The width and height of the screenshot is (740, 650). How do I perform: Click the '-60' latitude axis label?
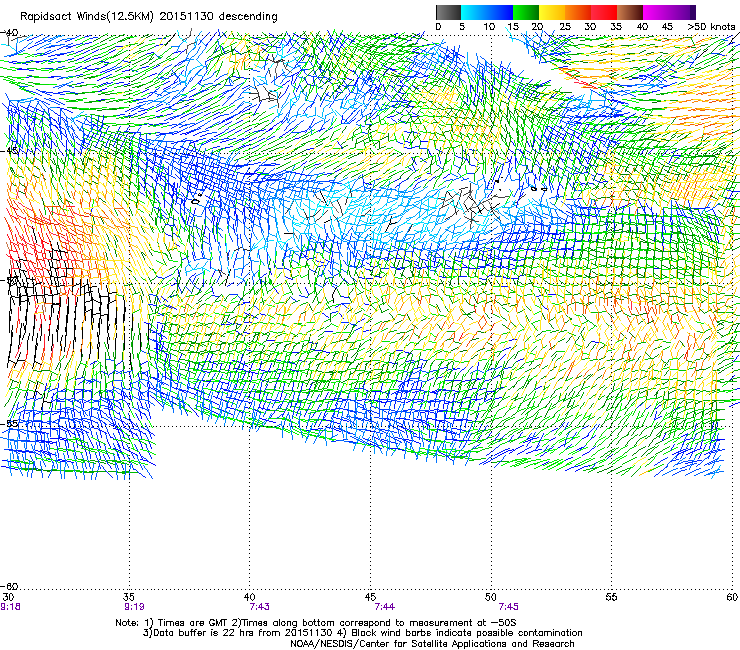10,586
